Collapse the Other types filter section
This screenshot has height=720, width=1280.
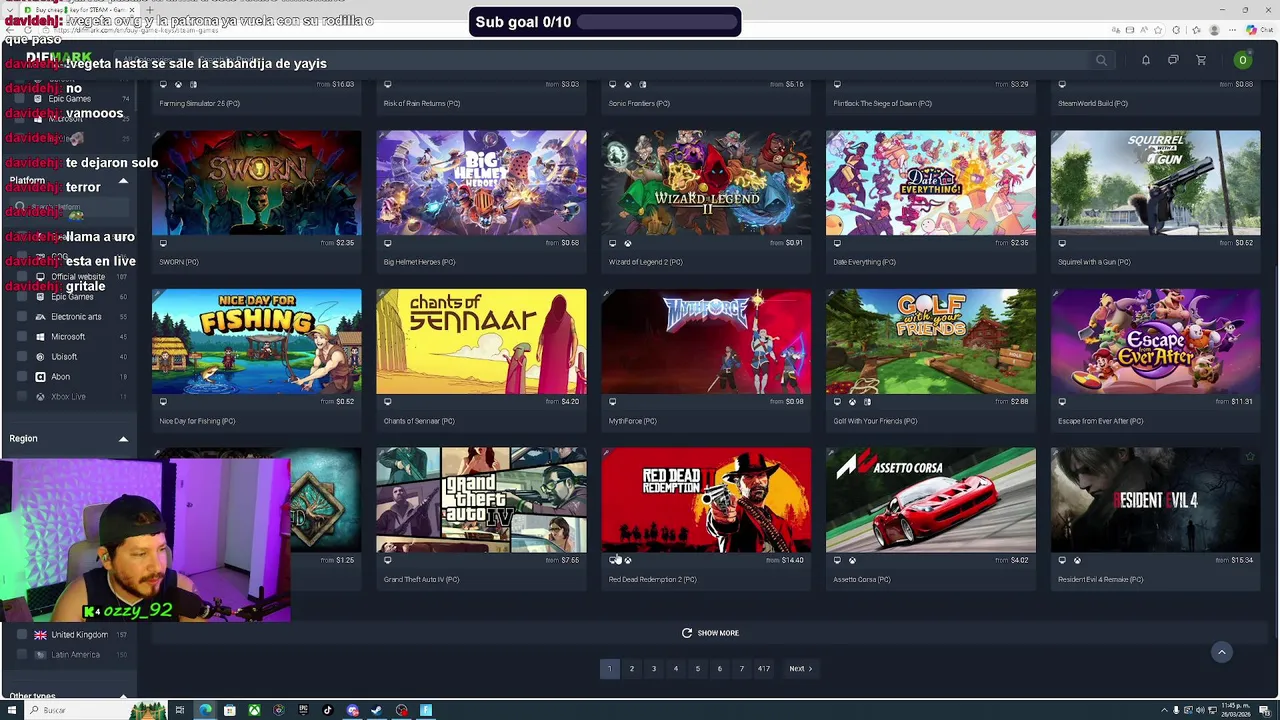point(123,696)
